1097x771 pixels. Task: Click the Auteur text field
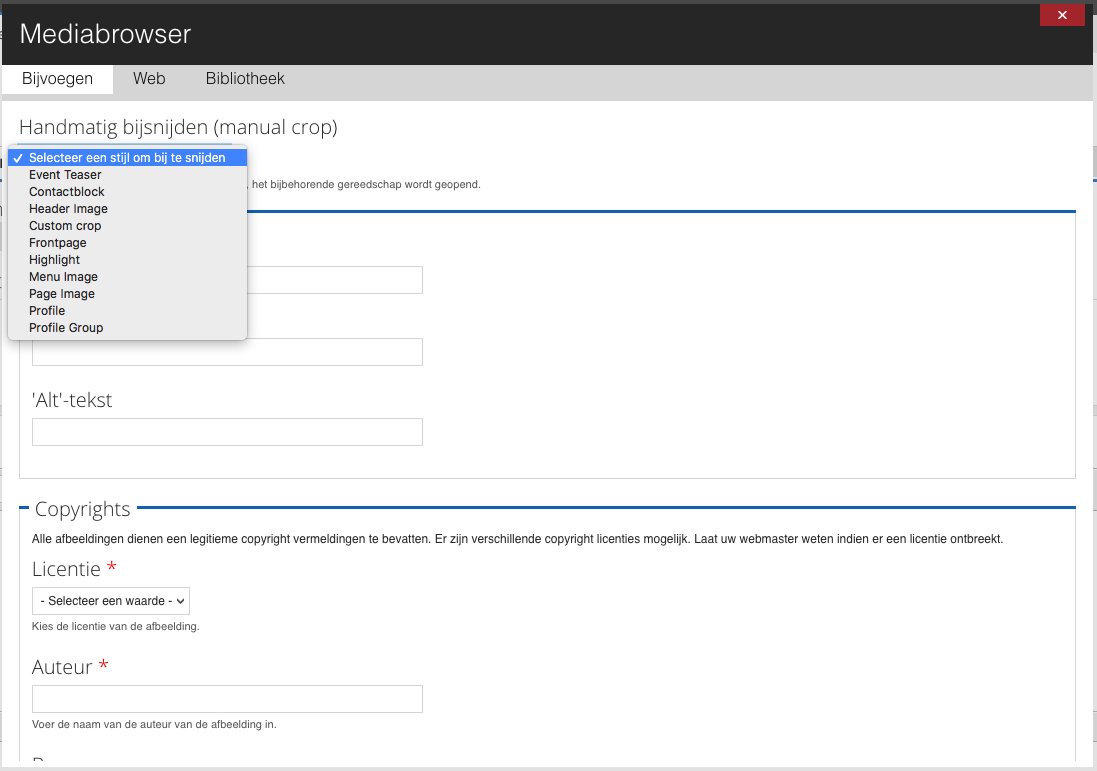pos(227,699)
